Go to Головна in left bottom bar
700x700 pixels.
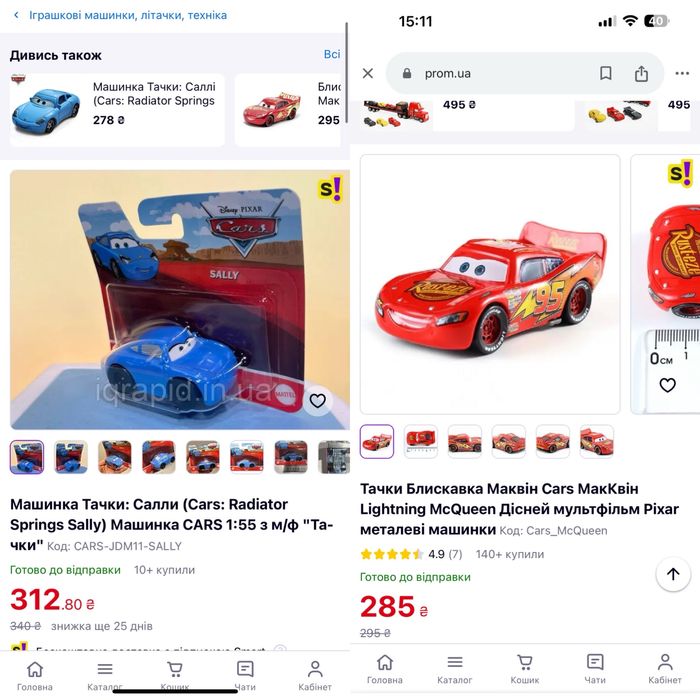coord(35,675)
